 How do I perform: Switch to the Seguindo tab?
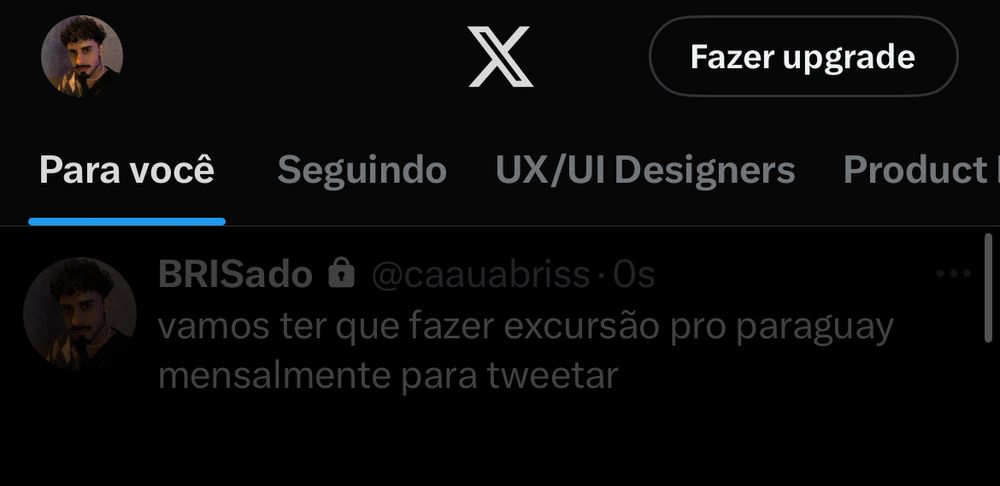(362, 170)
